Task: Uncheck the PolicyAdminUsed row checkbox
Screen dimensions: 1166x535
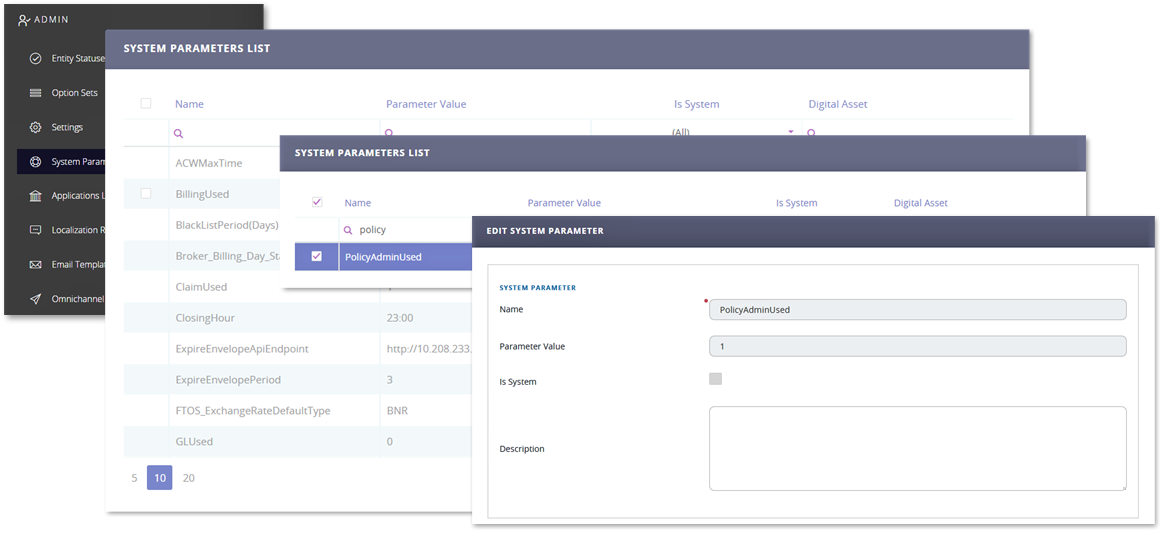Action: (317, 257)
